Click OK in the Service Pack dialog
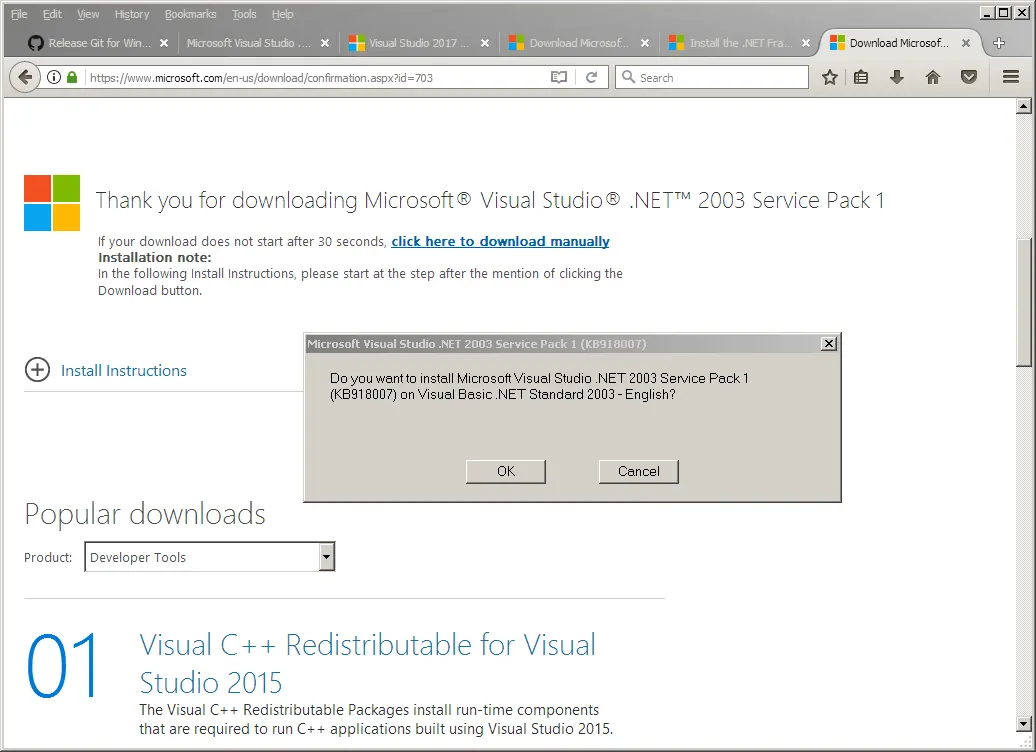Image resolution: width=1036 pixels, height=752 pixels. (505, 471)
